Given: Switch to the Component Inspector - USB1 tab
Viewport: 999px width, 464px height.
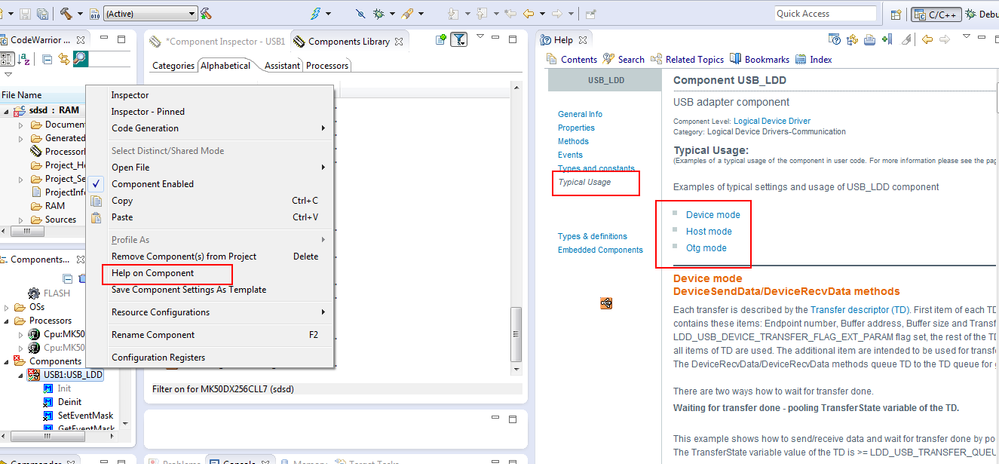Looking at the screenshot, I should pyautogui.click(x=218, y=42).
